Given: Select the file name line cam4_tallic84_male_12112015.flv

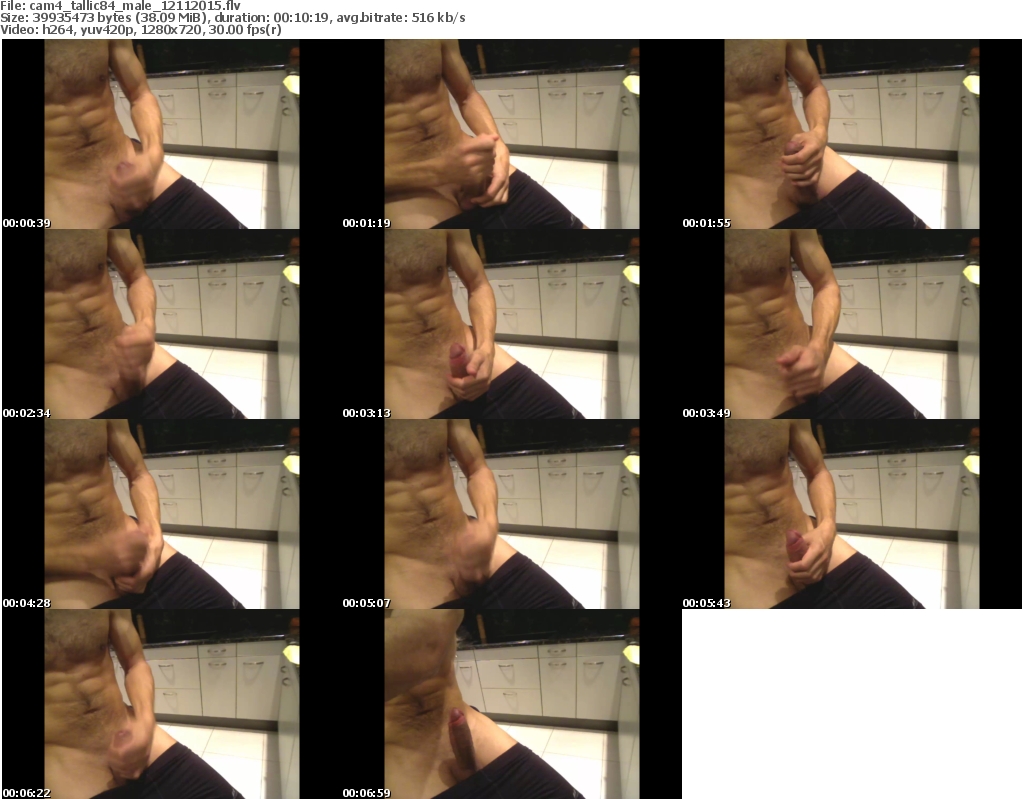Looking at the screenshot, I should (120, 6).
